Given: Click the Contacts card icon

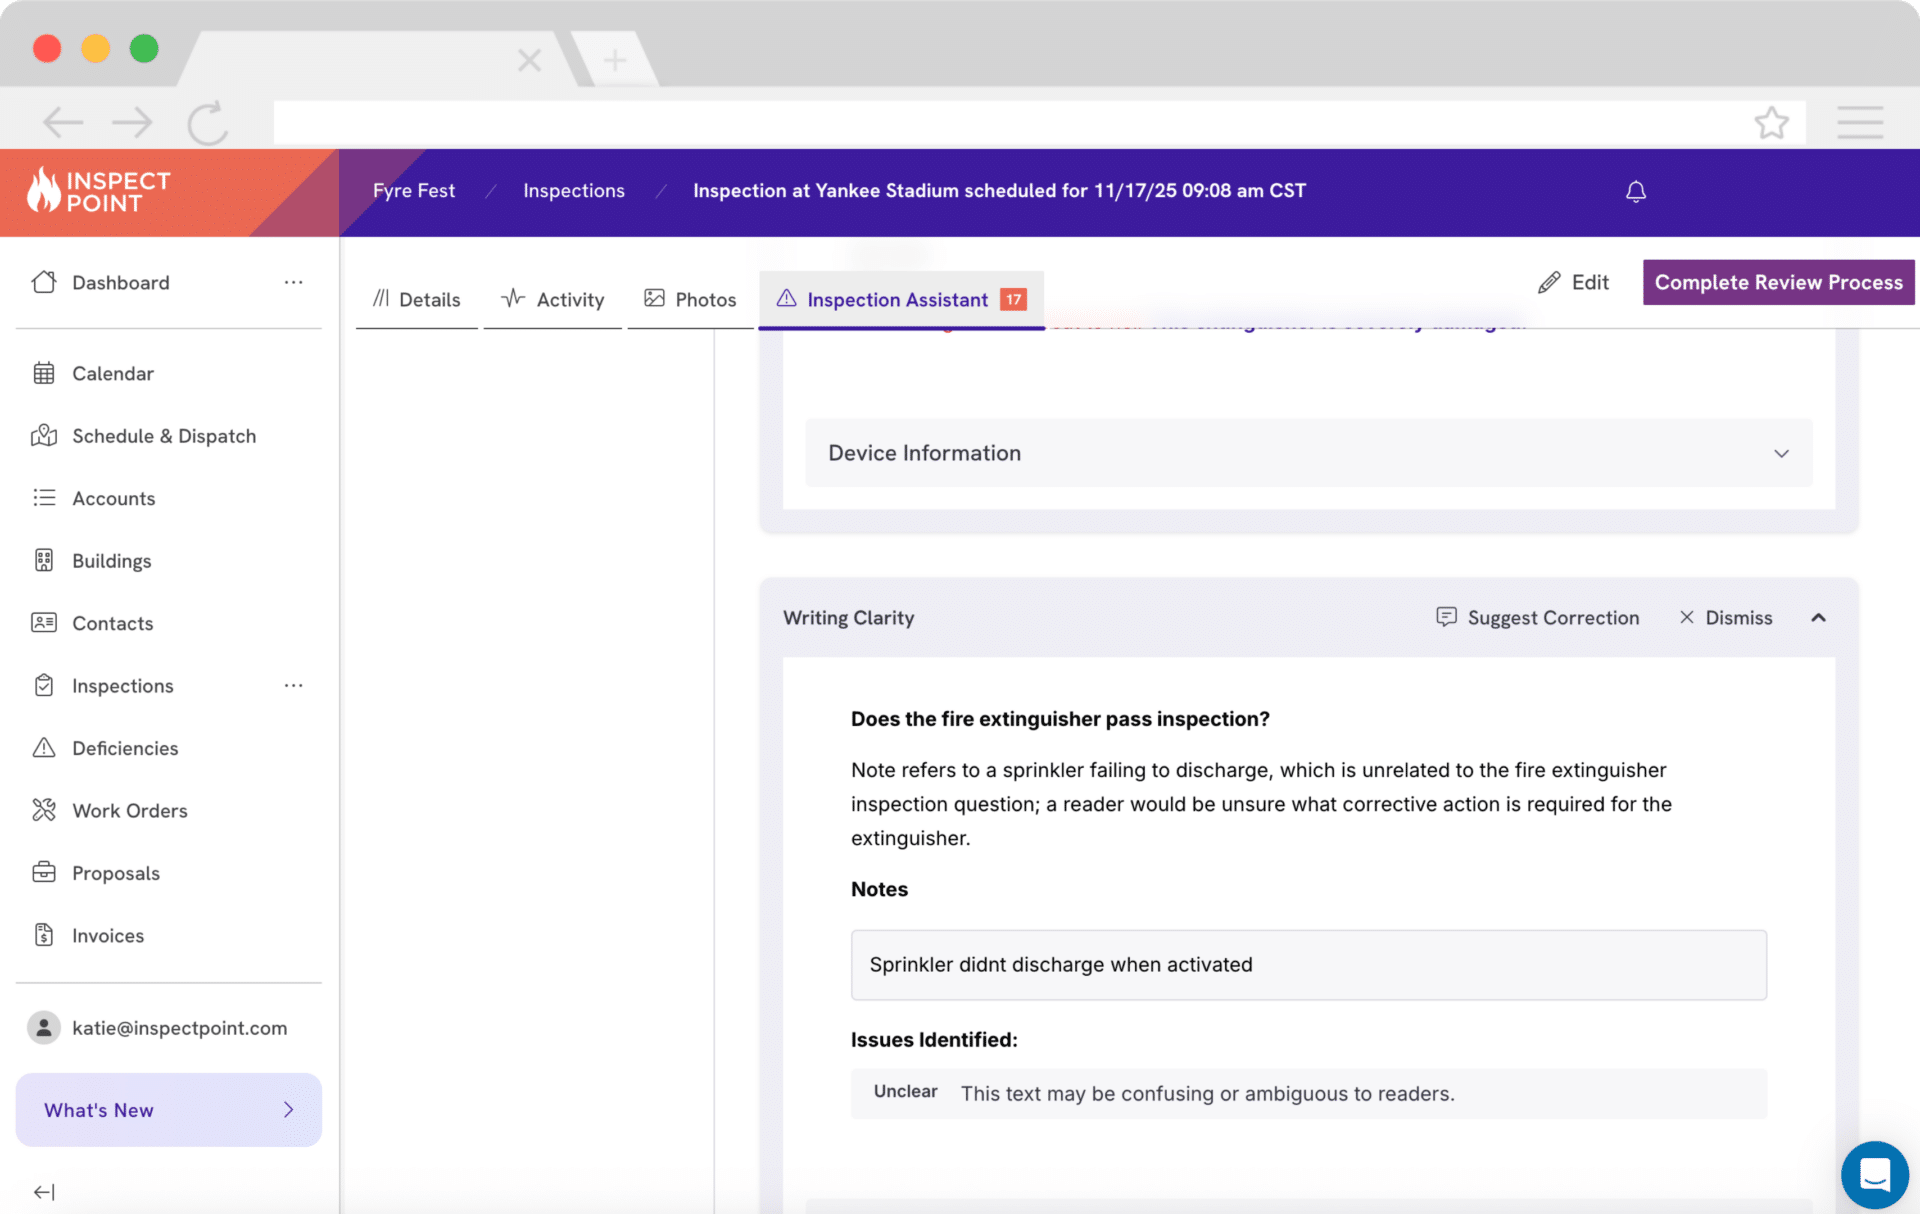Looking at the screenshot, I should [x=44, y=623].
